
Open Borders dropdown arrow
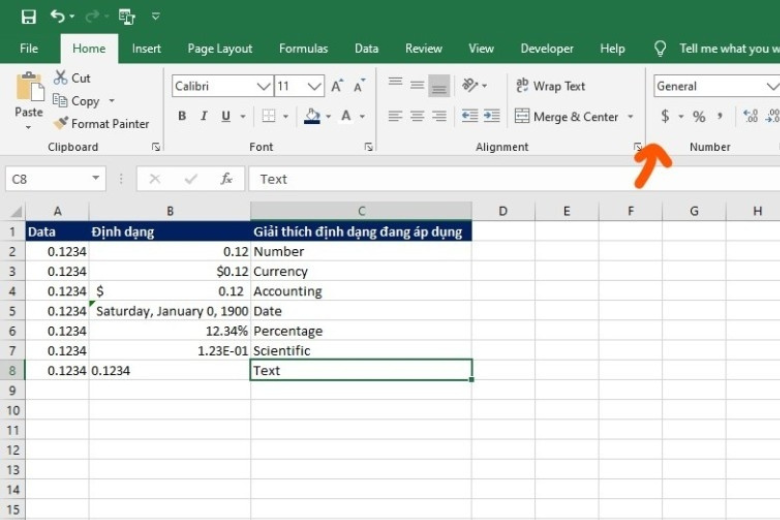286,116
